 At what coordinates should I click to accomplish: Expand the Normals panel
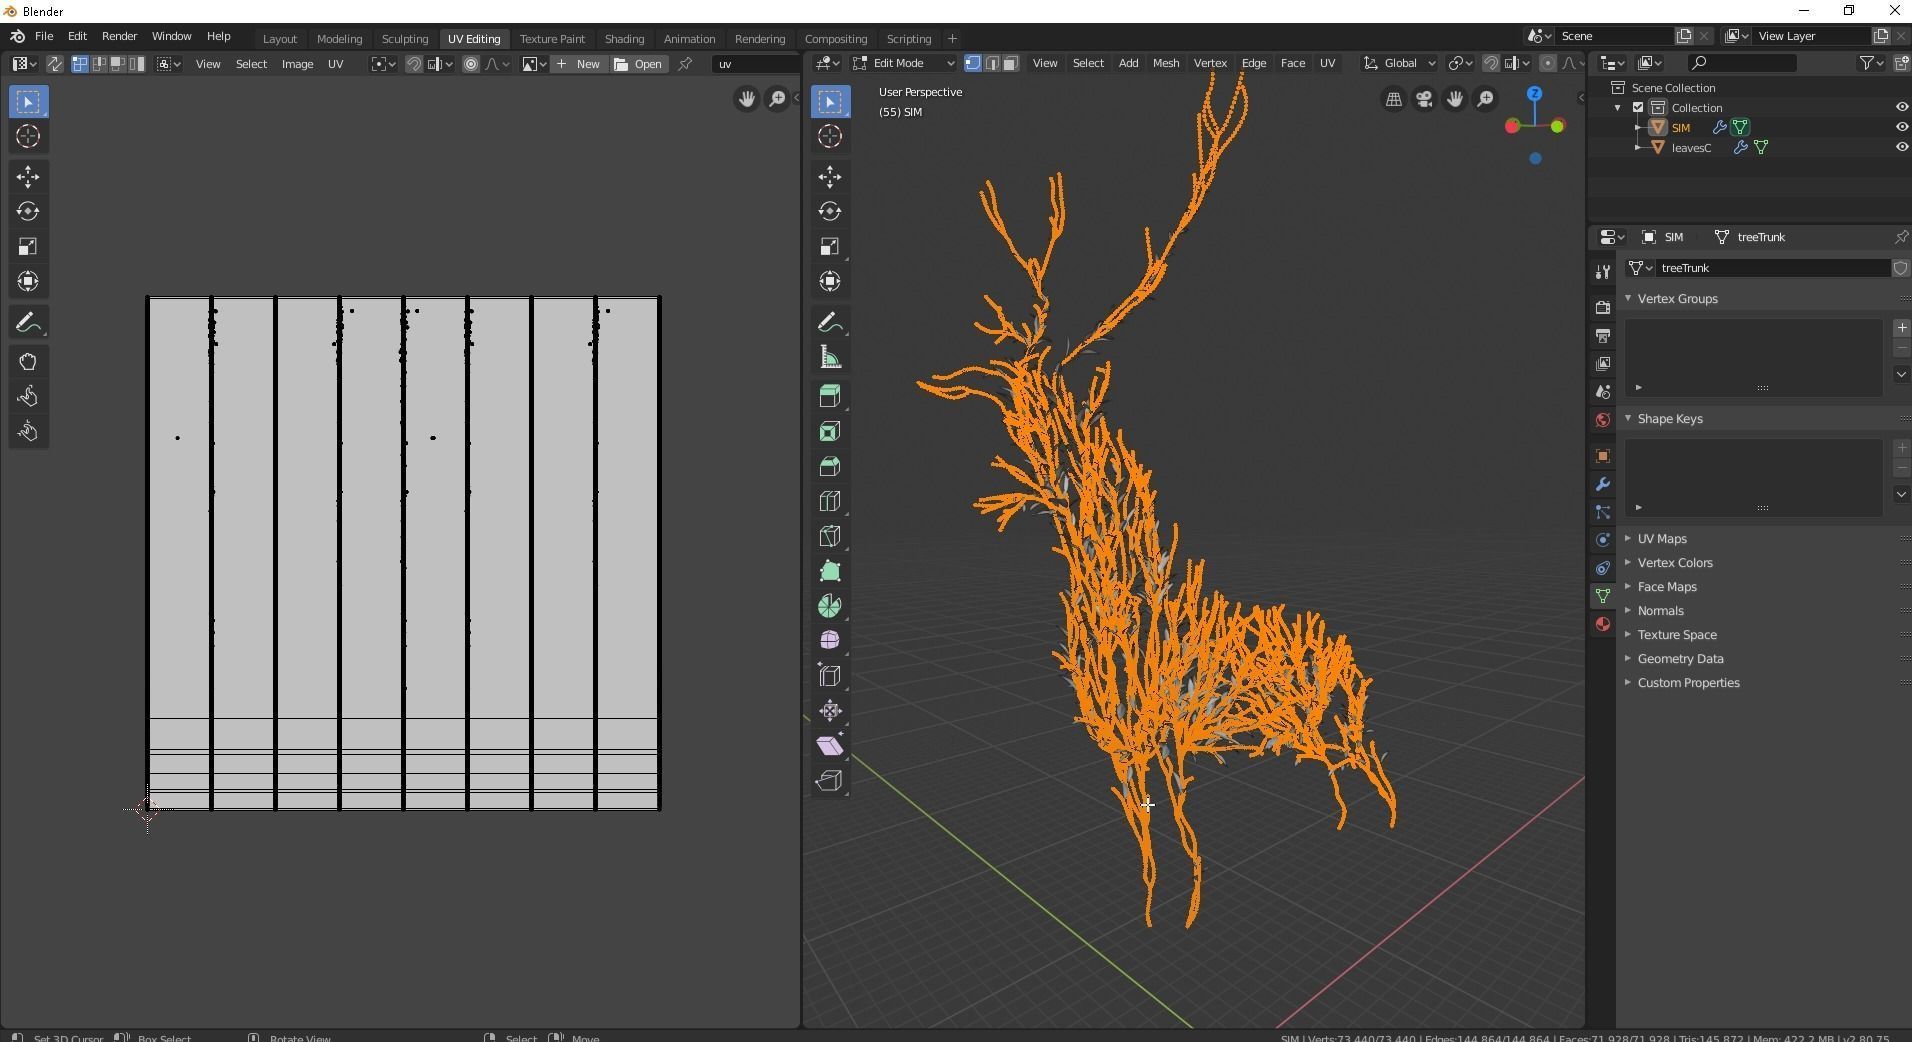click(x=1660, y=611)
